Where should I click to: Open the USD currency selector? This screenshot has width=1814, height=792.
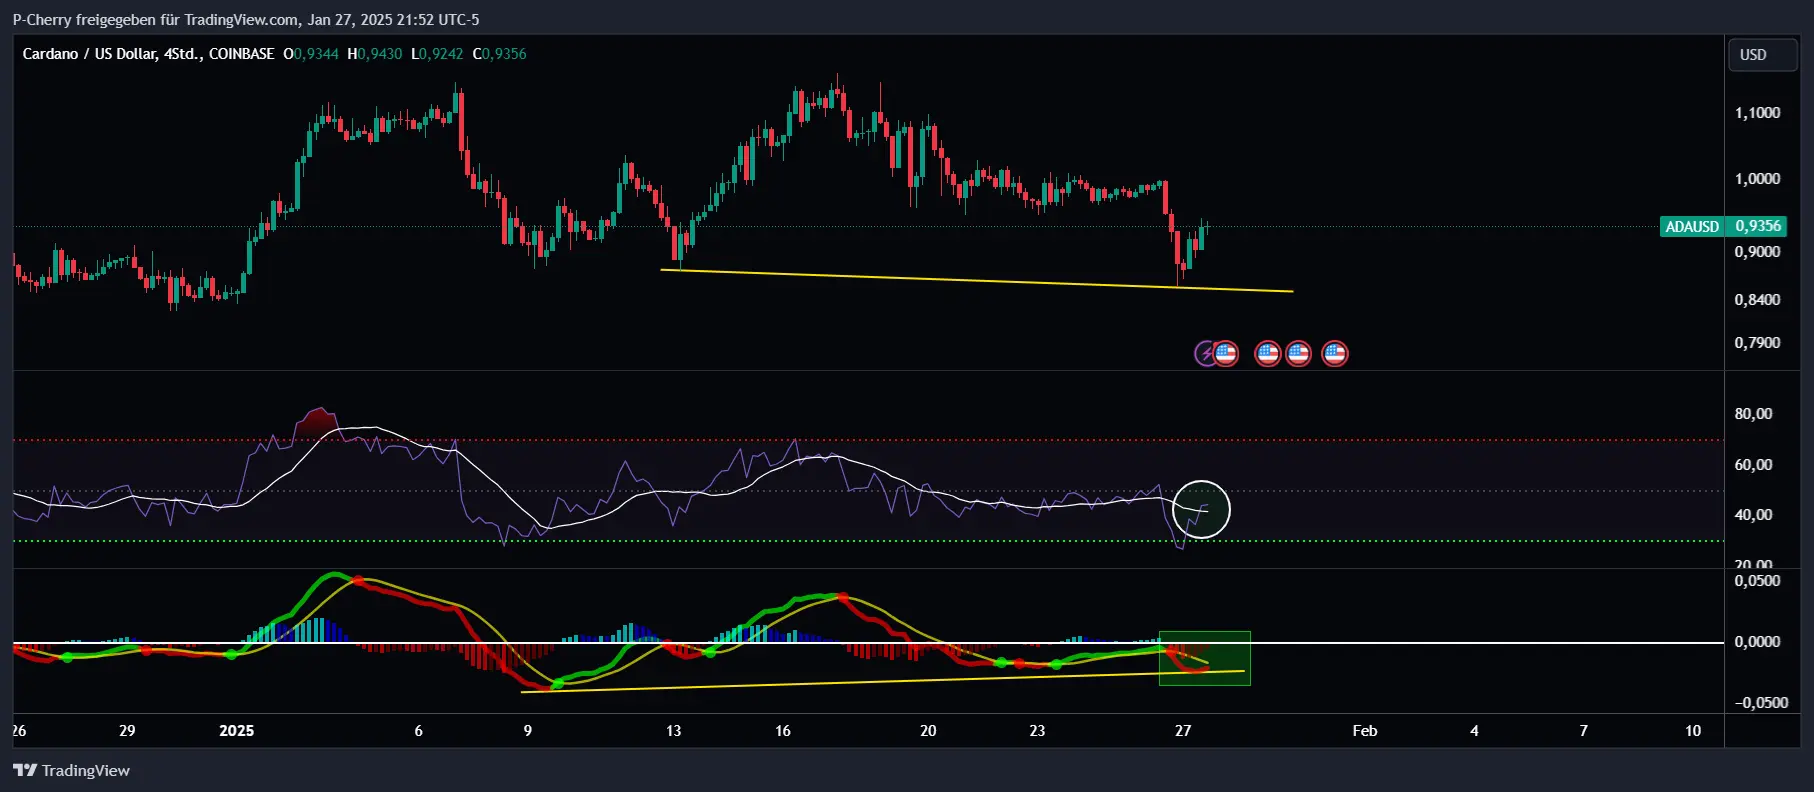pos(1763,55)
